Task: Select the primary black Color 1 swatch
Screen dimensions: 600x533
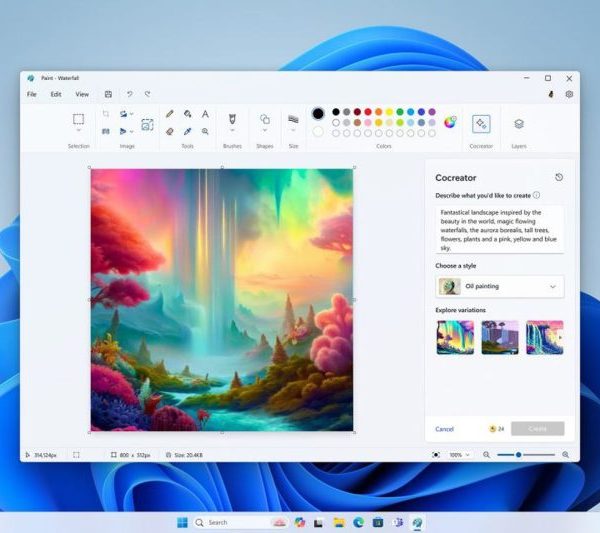Action: coord(318,113)
